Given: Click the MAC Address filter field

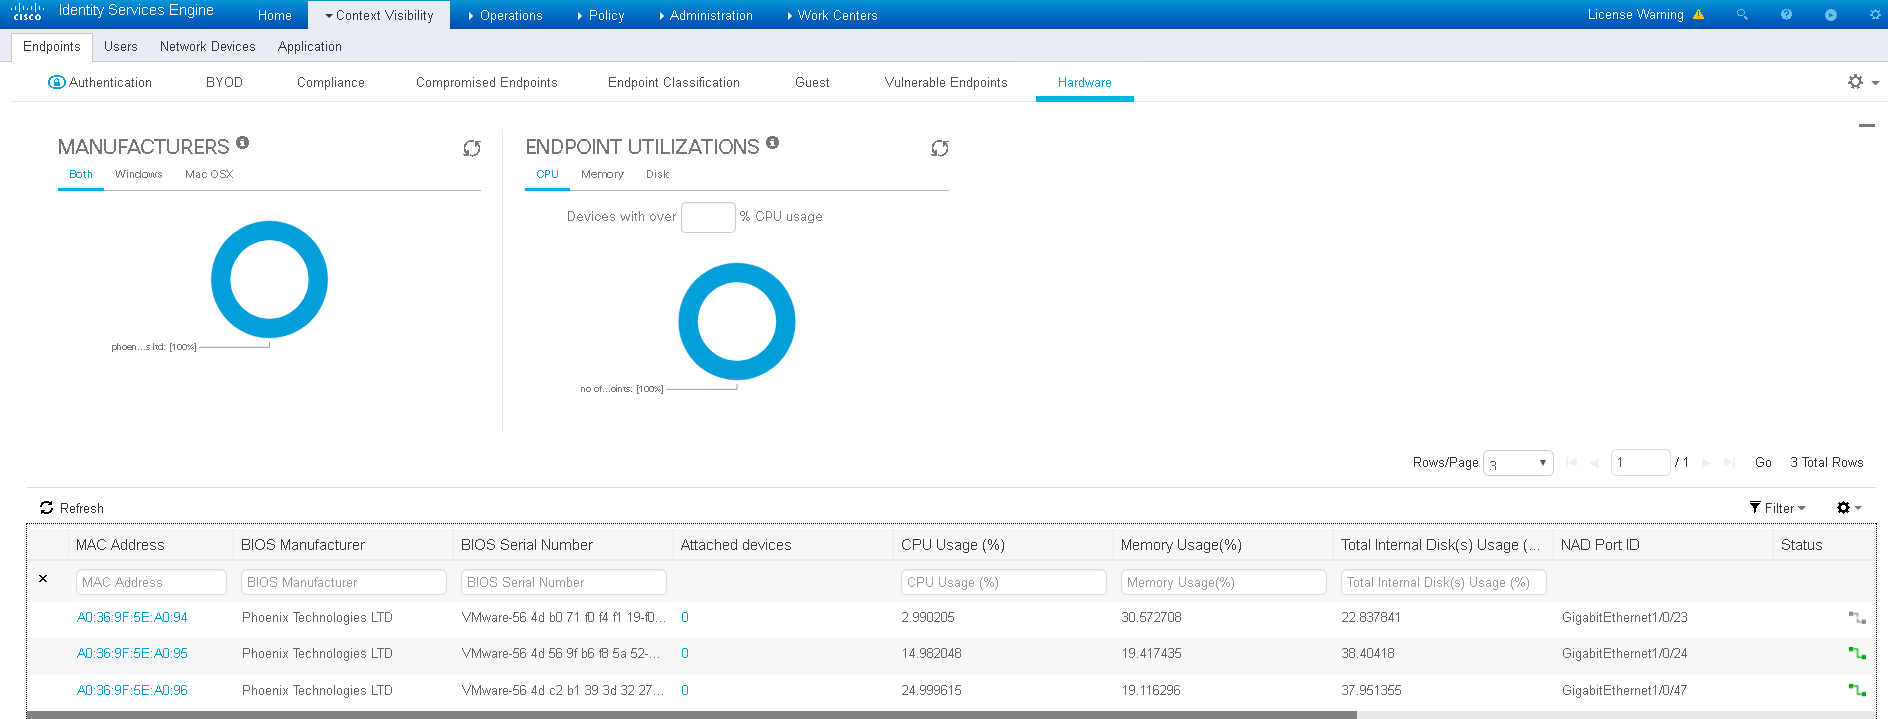Looking at the screenshot, I should click(151, 582).
